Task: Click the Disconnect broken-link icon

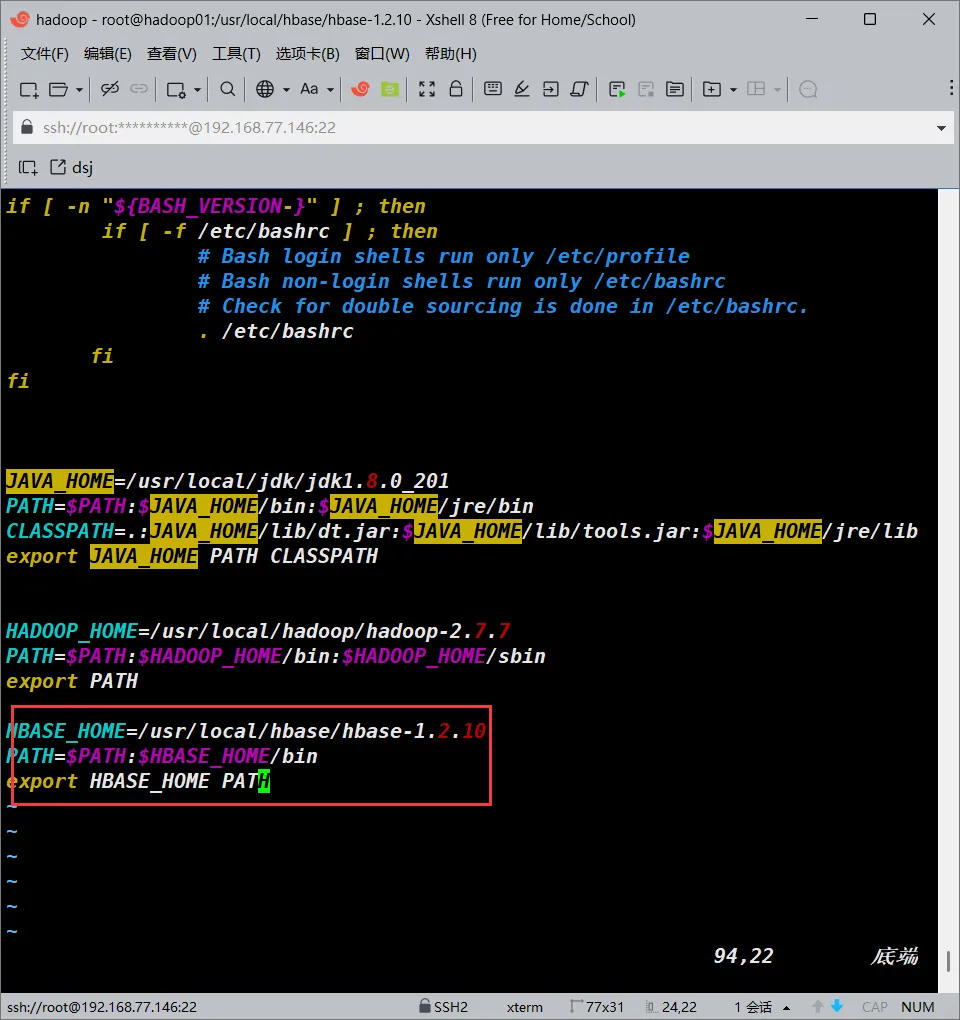Action: [109, 89]
